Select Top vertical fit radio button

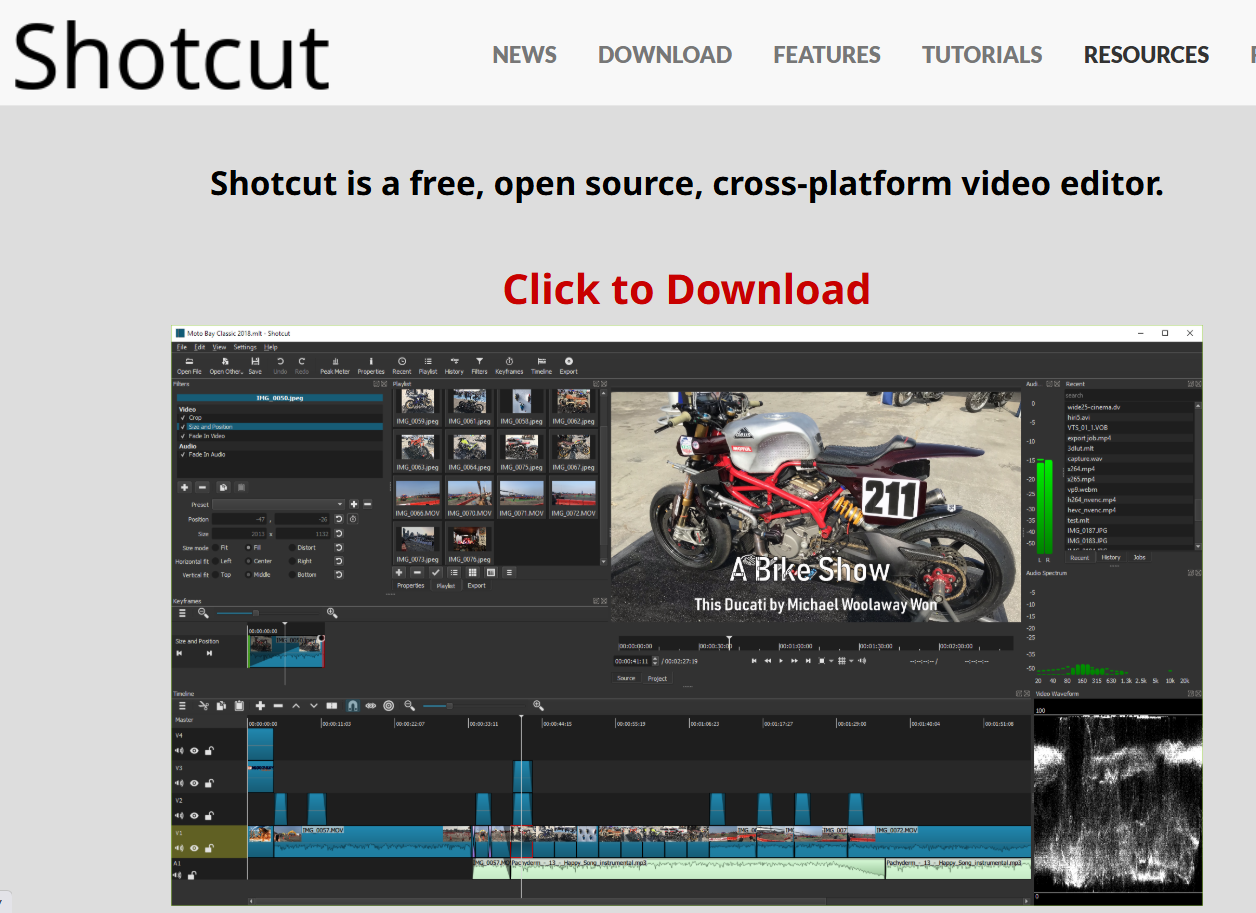215,575
